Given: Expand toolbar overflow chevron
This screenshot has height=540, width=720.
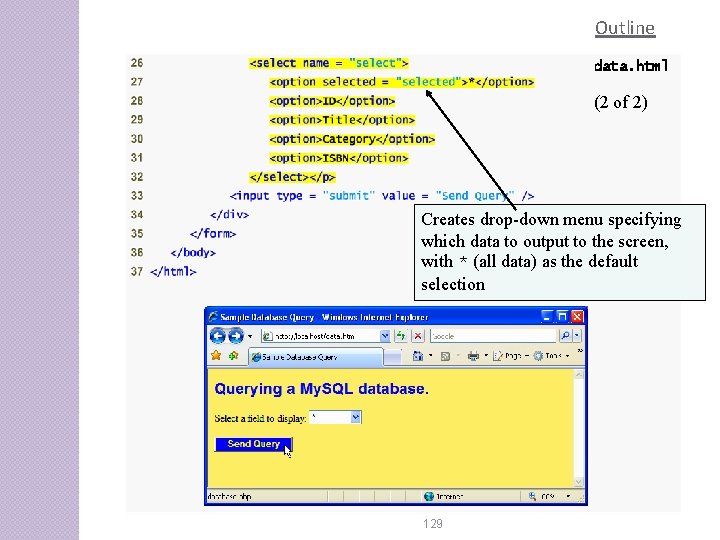Looking at the screenshot, I should (x=580, y=351).
